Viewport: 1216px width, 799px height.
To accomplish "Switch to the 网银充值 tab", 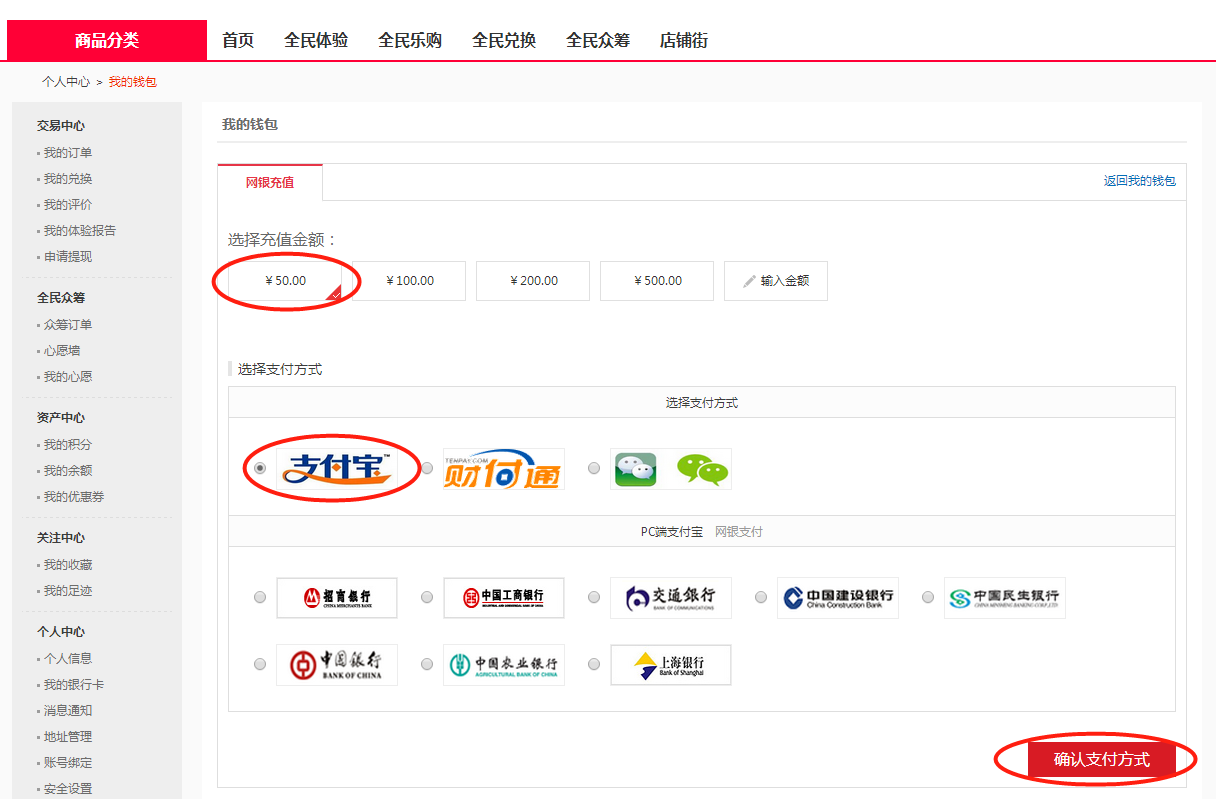I will (270, 182).
